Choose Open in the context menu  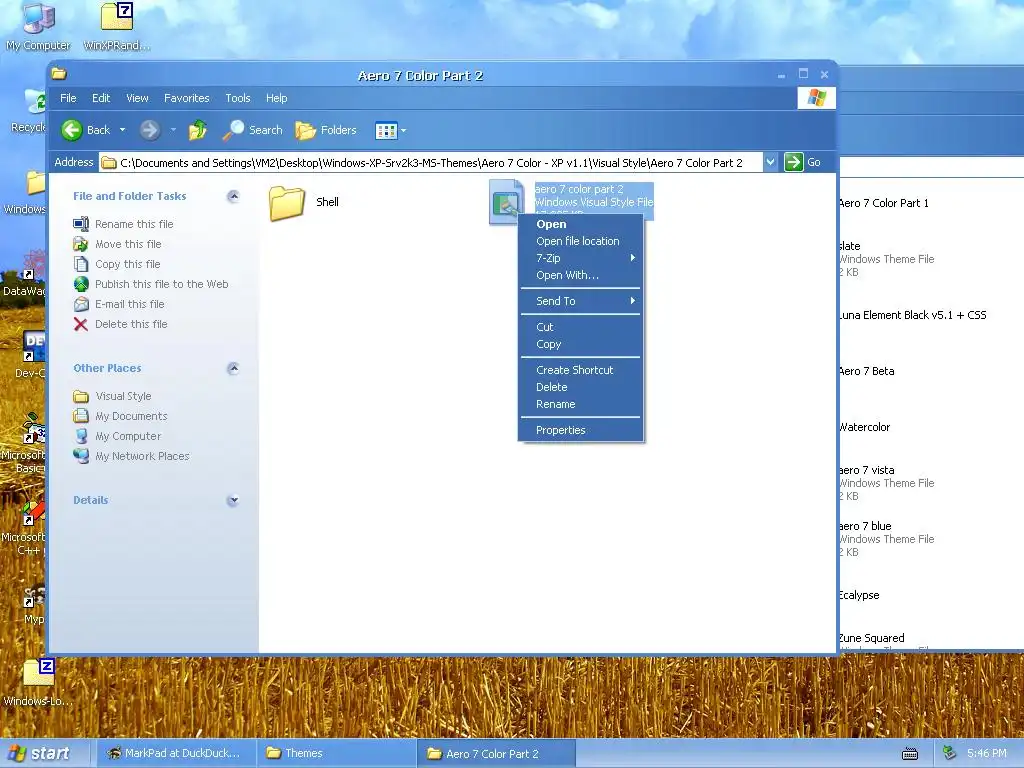pos(580,224)
